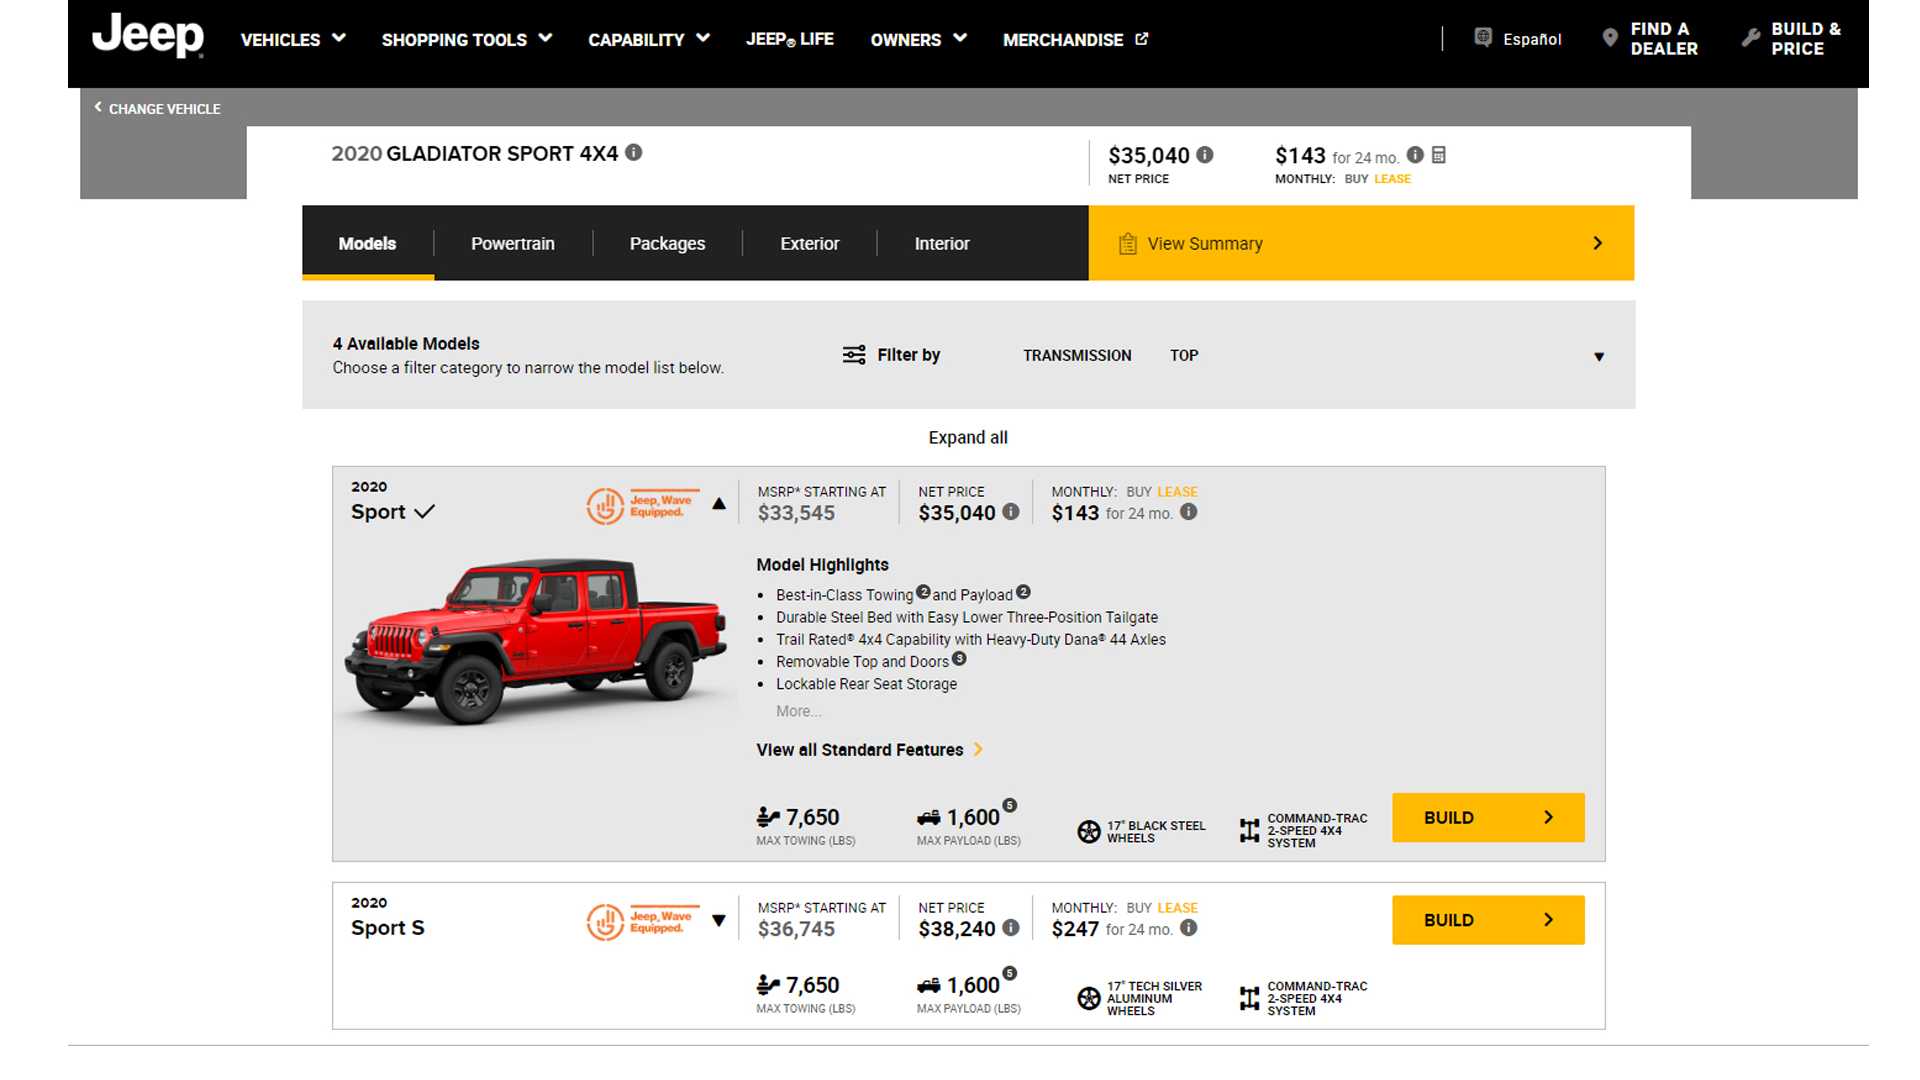The width and height of the screenshot is (1920, 1080).
Task: Select the Models tab
Action: tap(367, 243)
